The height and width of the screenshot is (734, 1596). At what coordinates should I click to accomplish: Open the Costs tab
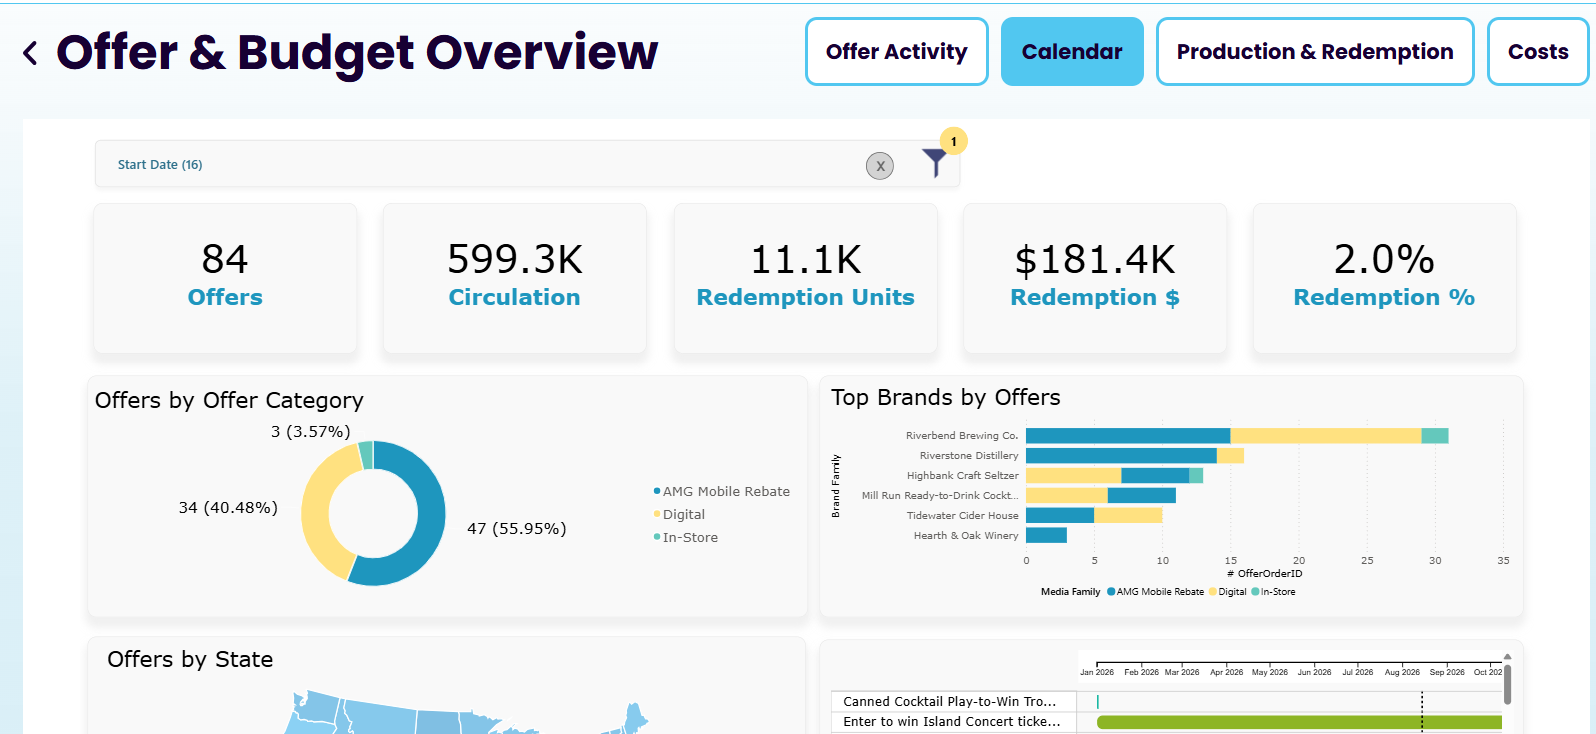(x=1538, y=52)
